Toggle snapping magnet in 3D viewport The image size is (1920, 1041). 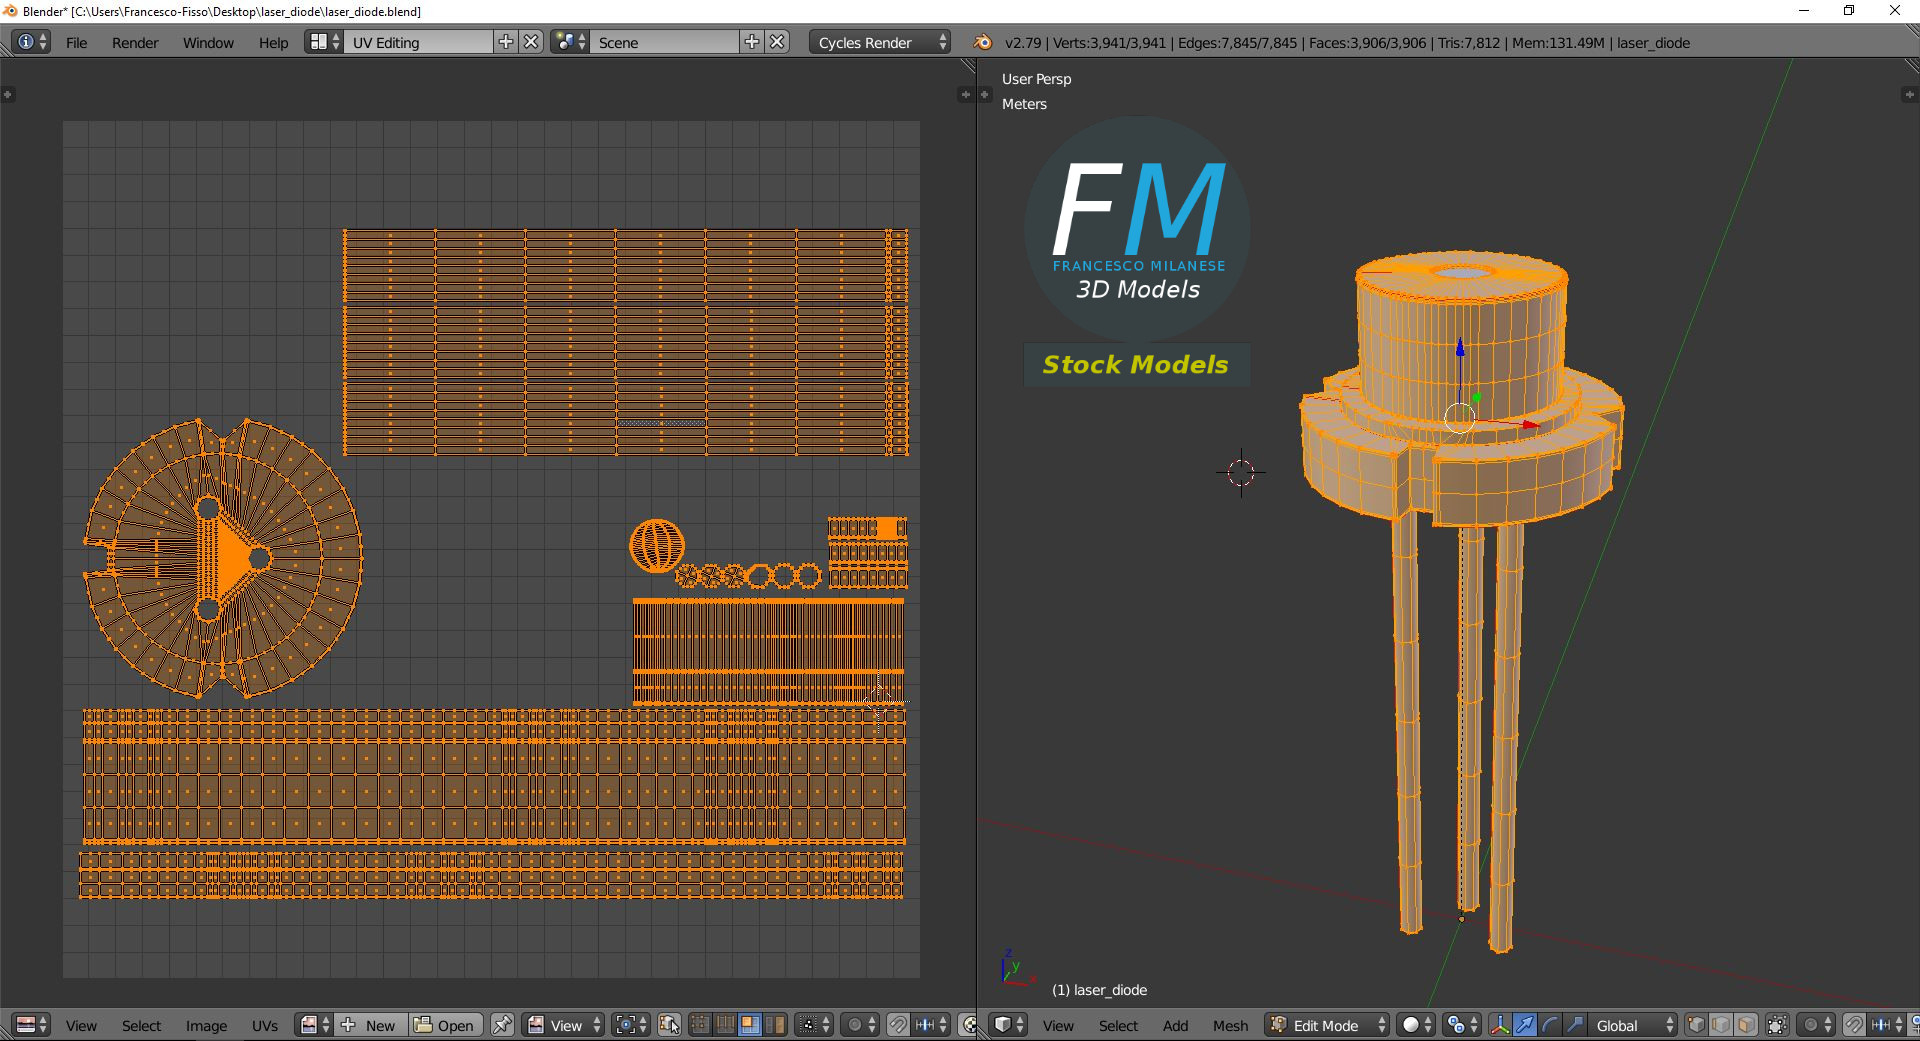point(1853,1025)
